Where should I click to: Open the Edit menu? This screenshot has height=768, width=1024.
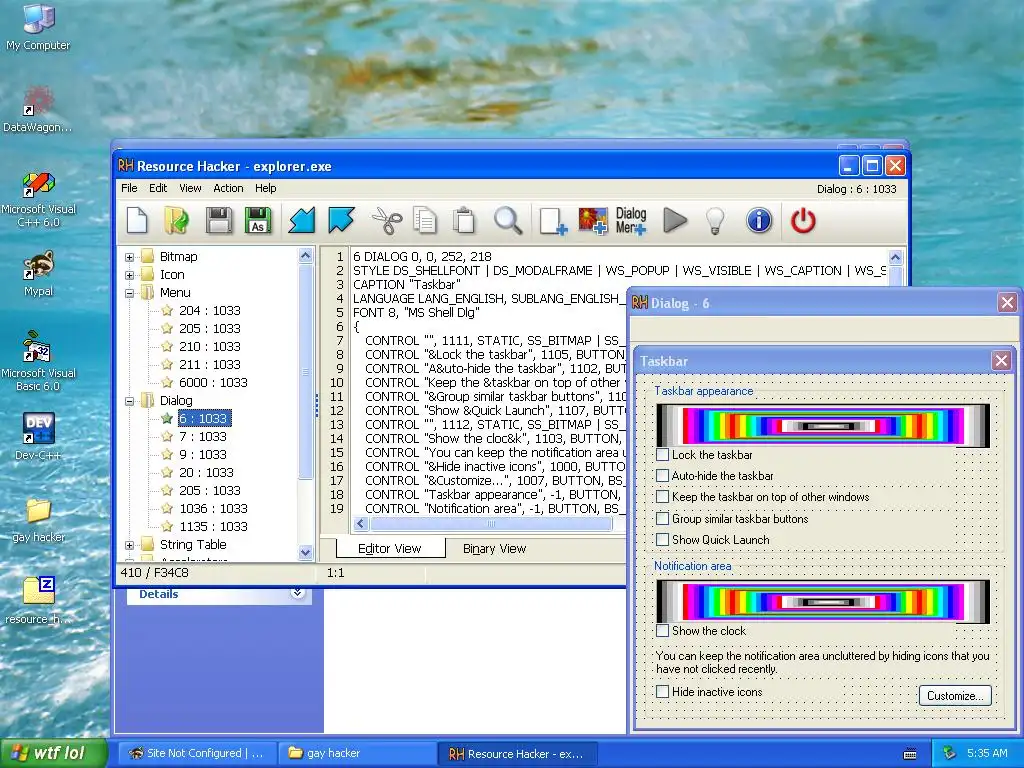click(x=158, y=188)
